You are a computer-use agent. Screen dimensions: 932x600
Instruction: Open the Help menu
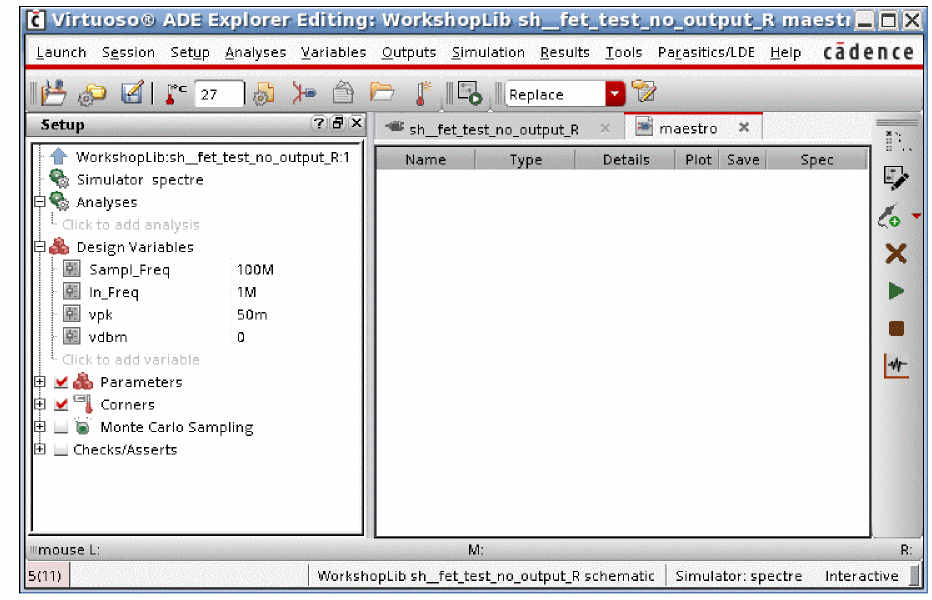click(x=785, y=52)
